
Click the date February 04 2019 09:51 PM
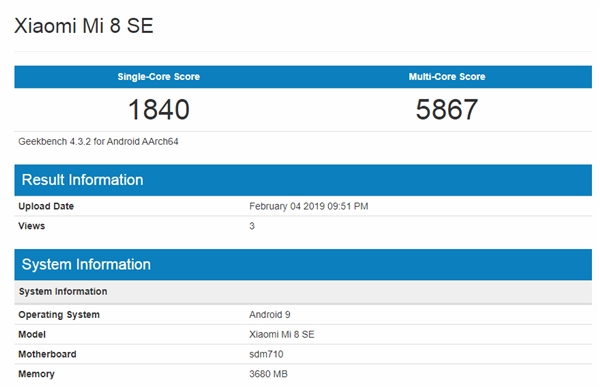point(309,206)
